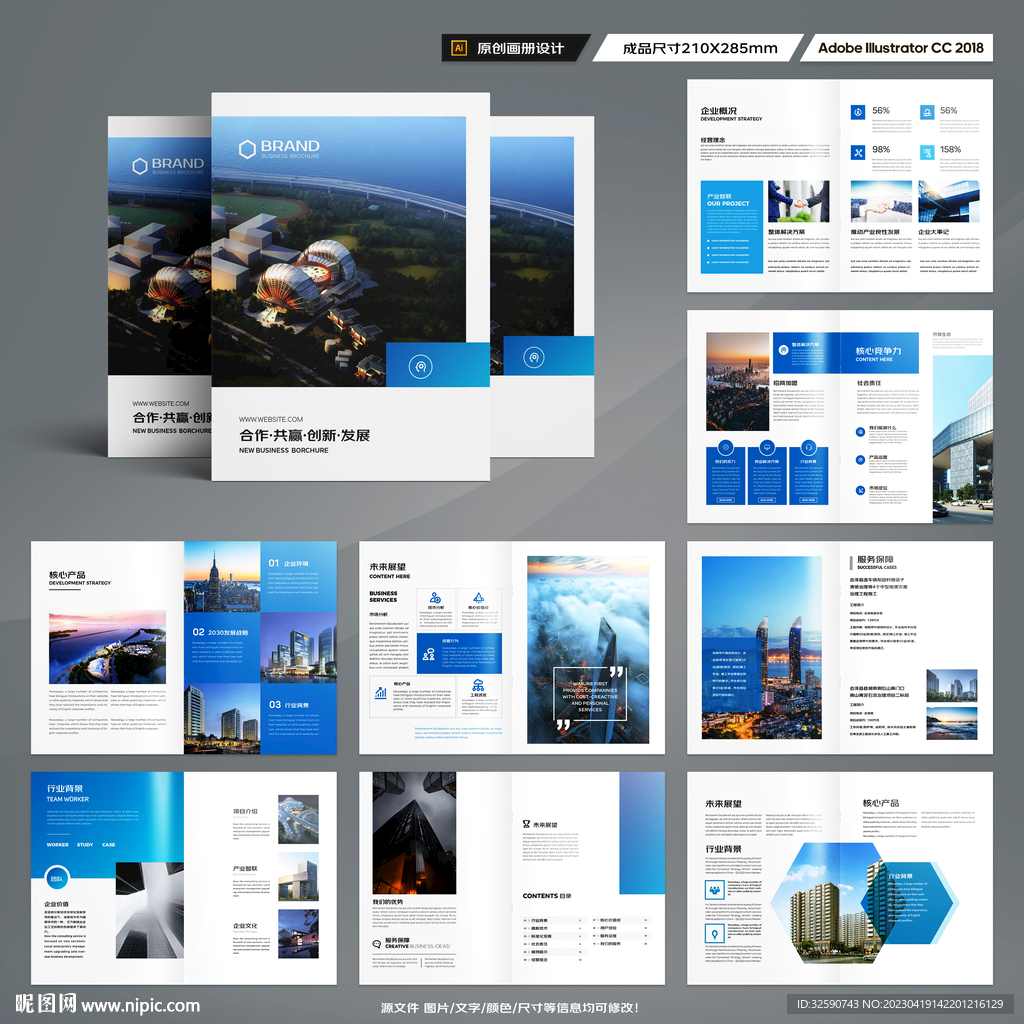Click 原创画册设计 banner label
This screenshot has height=1024, width=1024.
pyautogui.click(x=520, y=48)
